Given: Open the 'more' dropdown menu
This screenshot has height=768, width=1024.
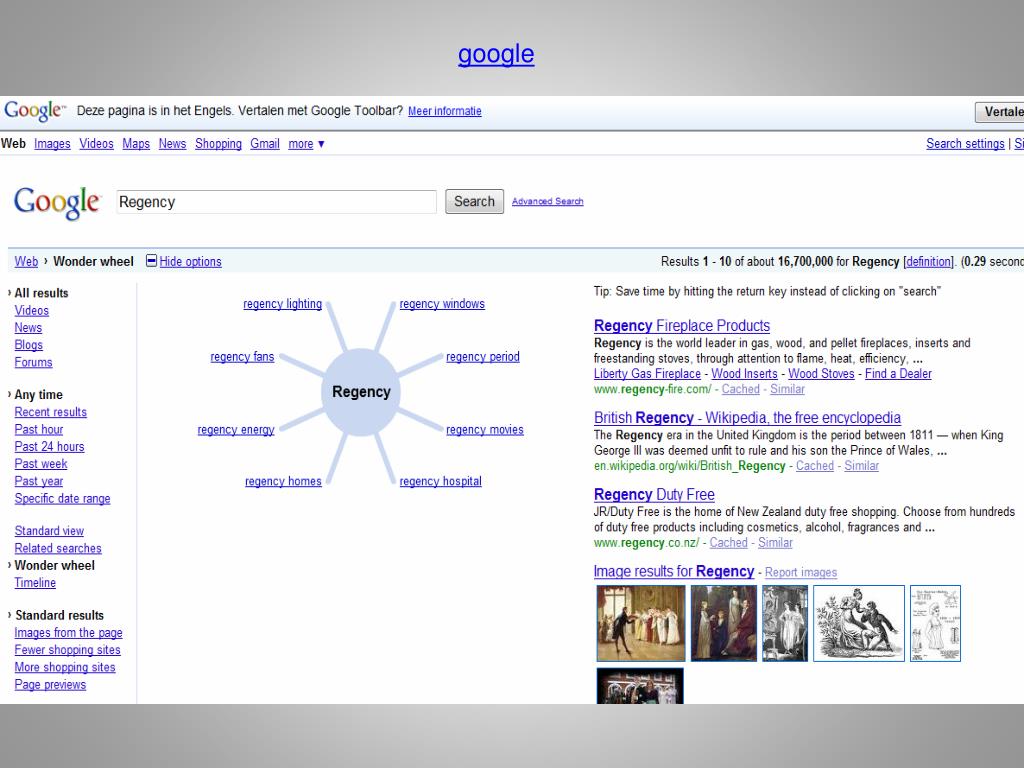Looking at the screenshot, I should click(x=306, y=144).
